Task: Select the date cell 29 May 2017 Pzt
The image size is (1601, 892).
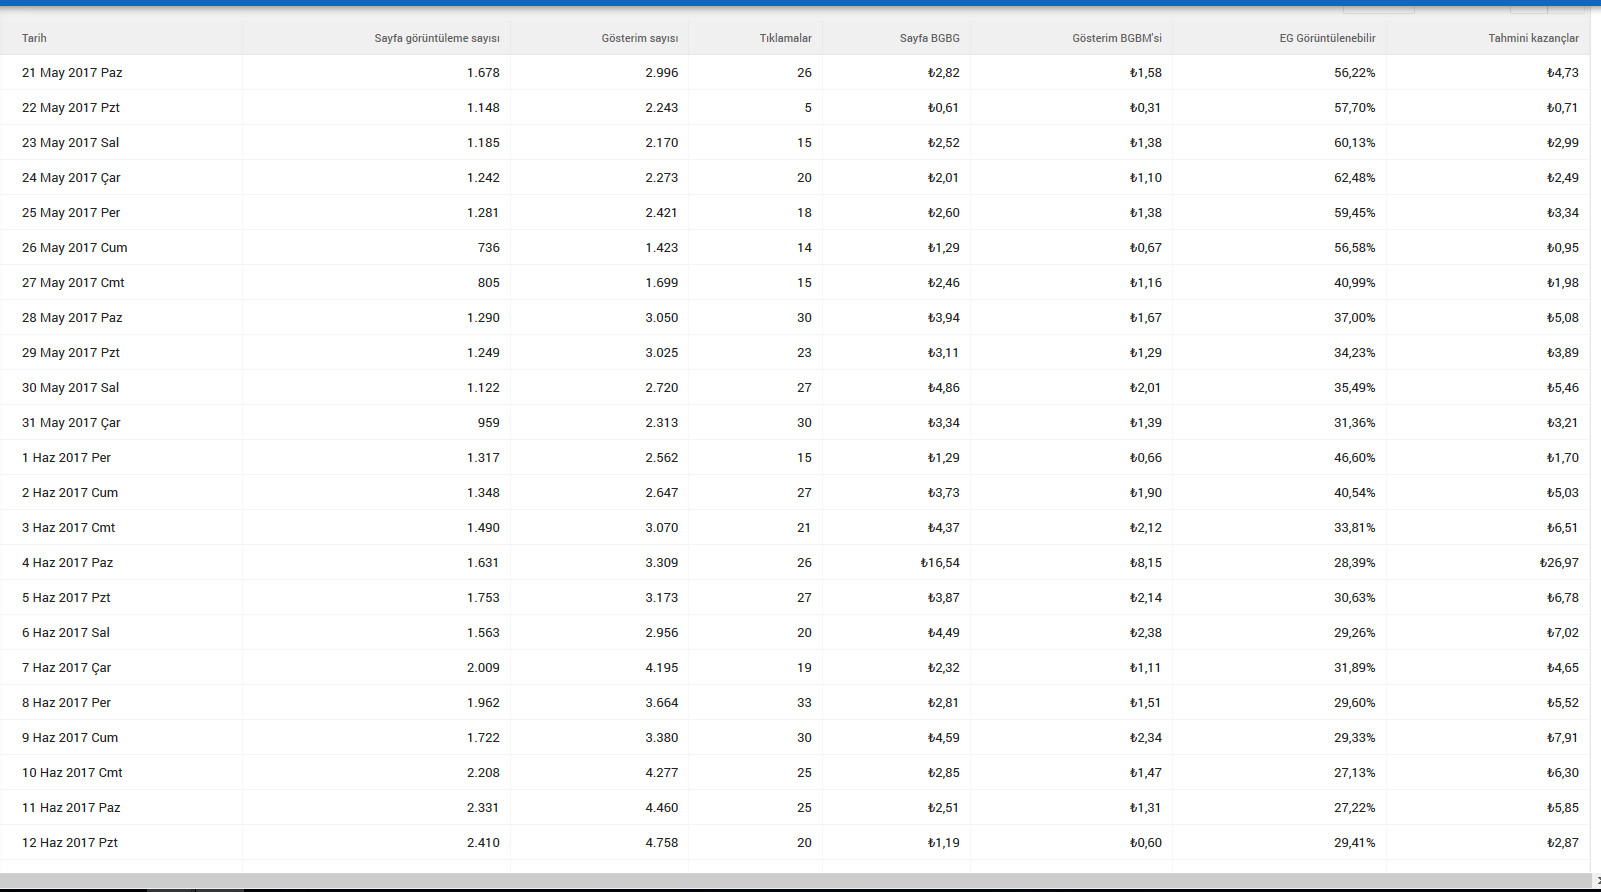Action: pyautogui.click(x=71, y=353)
